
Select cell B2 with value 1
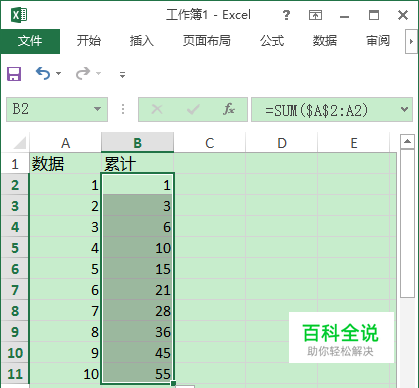tap(137, 185)
